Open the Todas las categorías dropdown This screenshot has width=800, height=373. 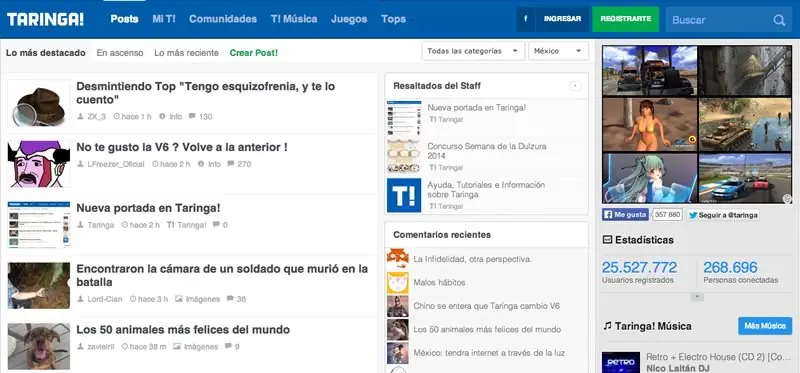pyautogui.click(x=473, y=51)
